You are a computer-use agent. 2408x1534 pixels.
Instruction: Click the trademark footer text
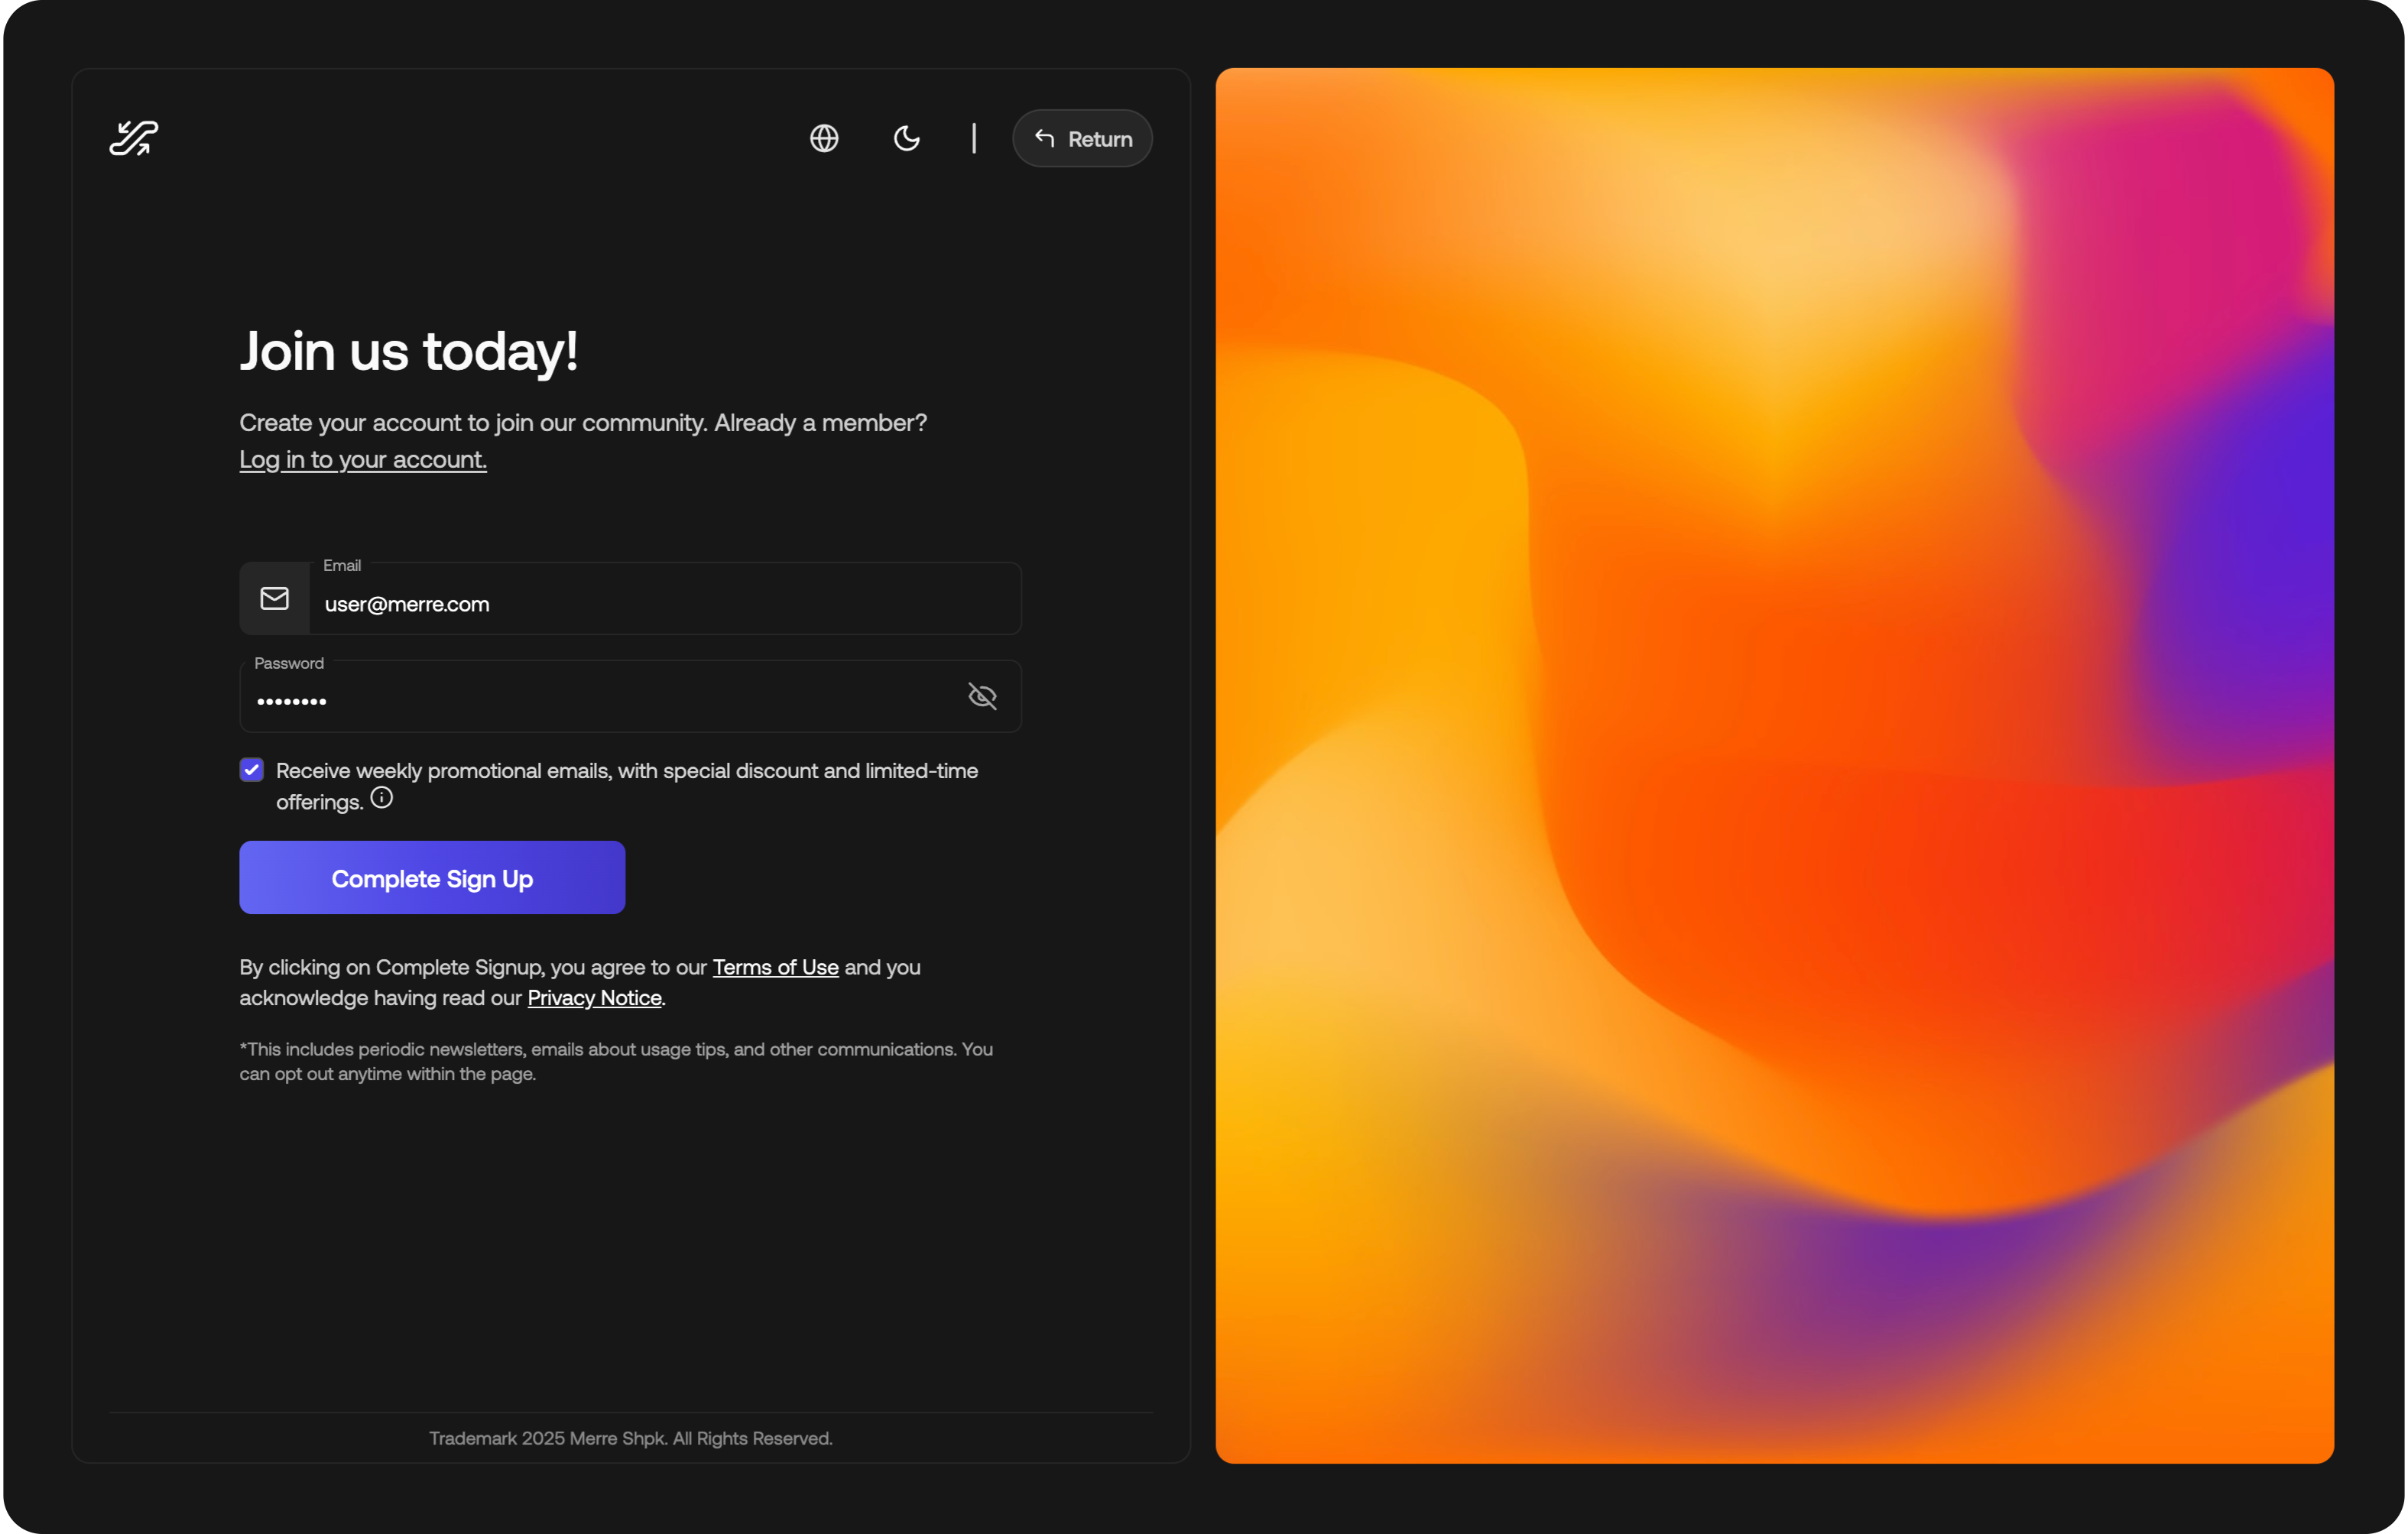coord(630,1438)
